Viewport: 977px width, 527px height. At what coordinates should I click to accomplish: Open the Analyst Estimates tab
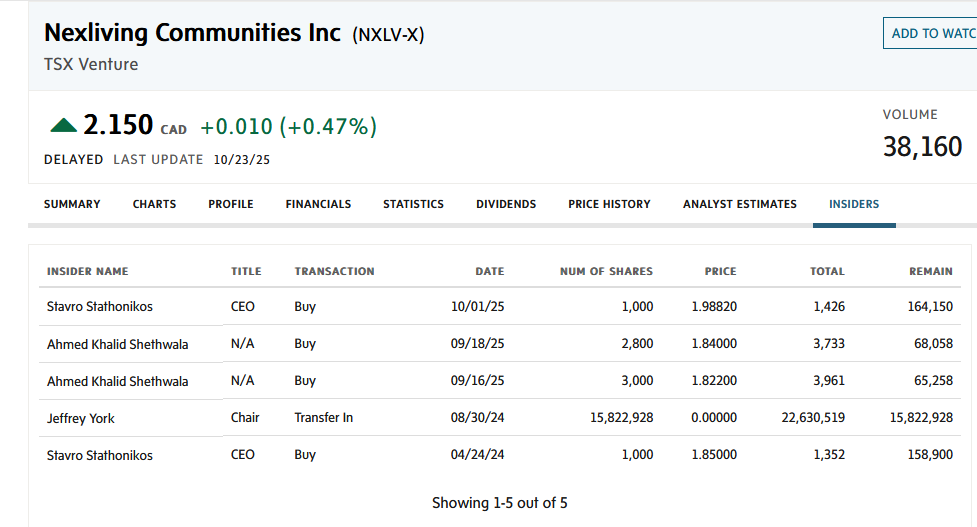(740, 204)
